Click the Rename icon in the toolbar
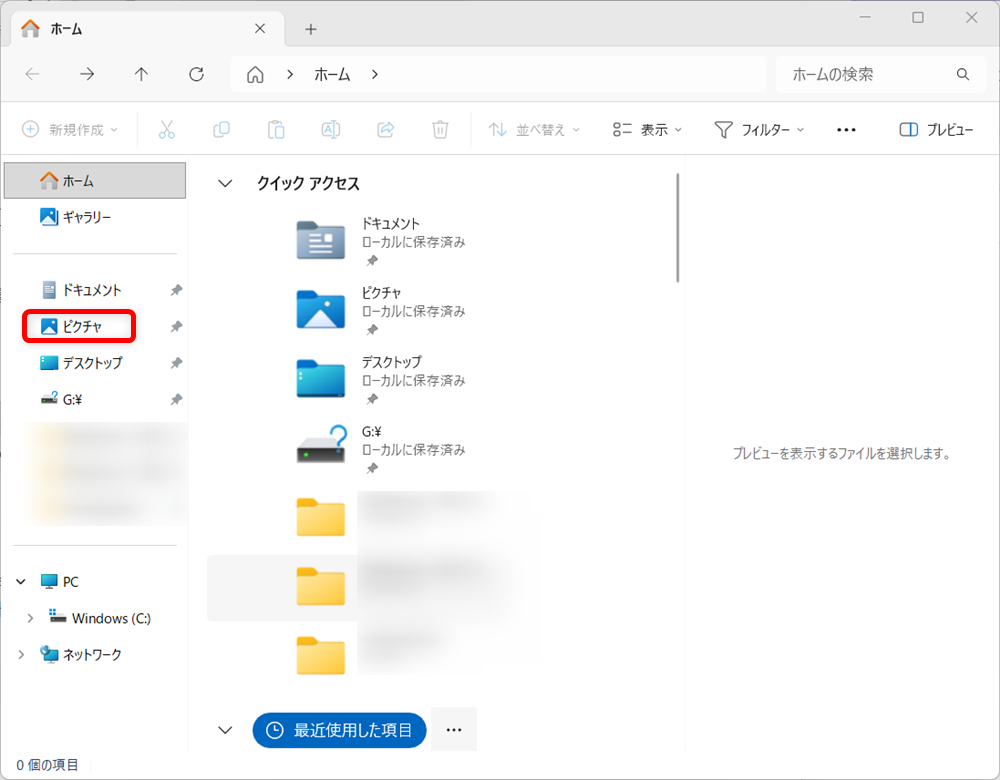 click(330, 129)
